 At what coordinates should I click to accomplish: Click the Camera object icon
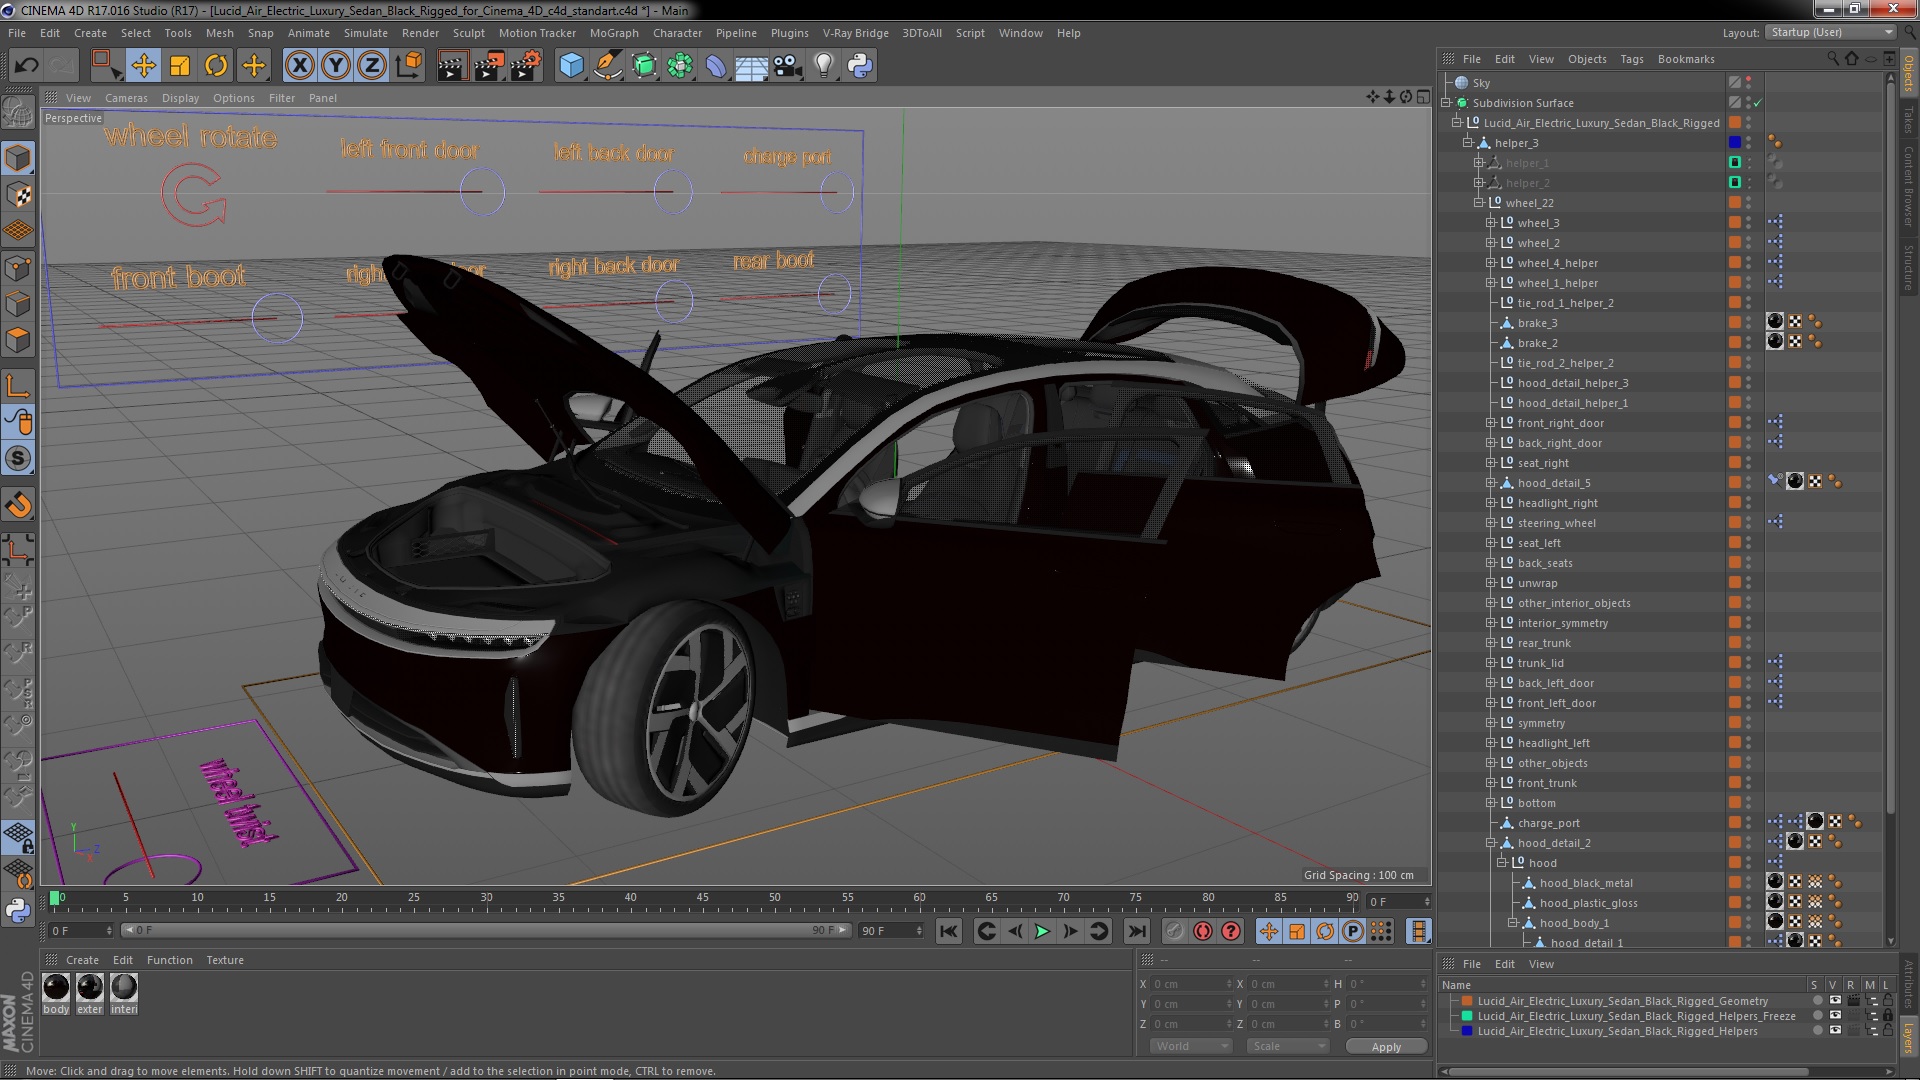pyautogui.click(x=787, y=66)
